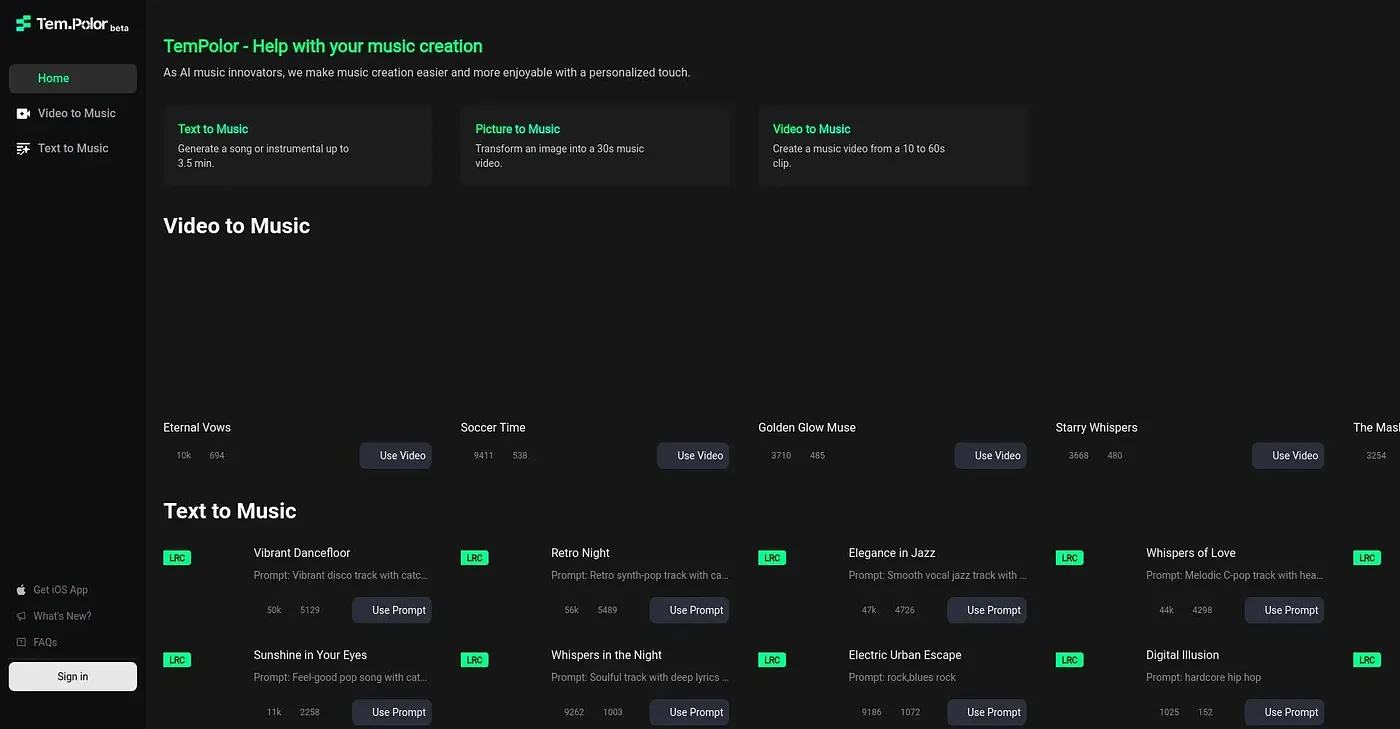Click the question box icon beside FAQs
The height and width of the screenshot is (729, 1400).
(x=22, y=642)
